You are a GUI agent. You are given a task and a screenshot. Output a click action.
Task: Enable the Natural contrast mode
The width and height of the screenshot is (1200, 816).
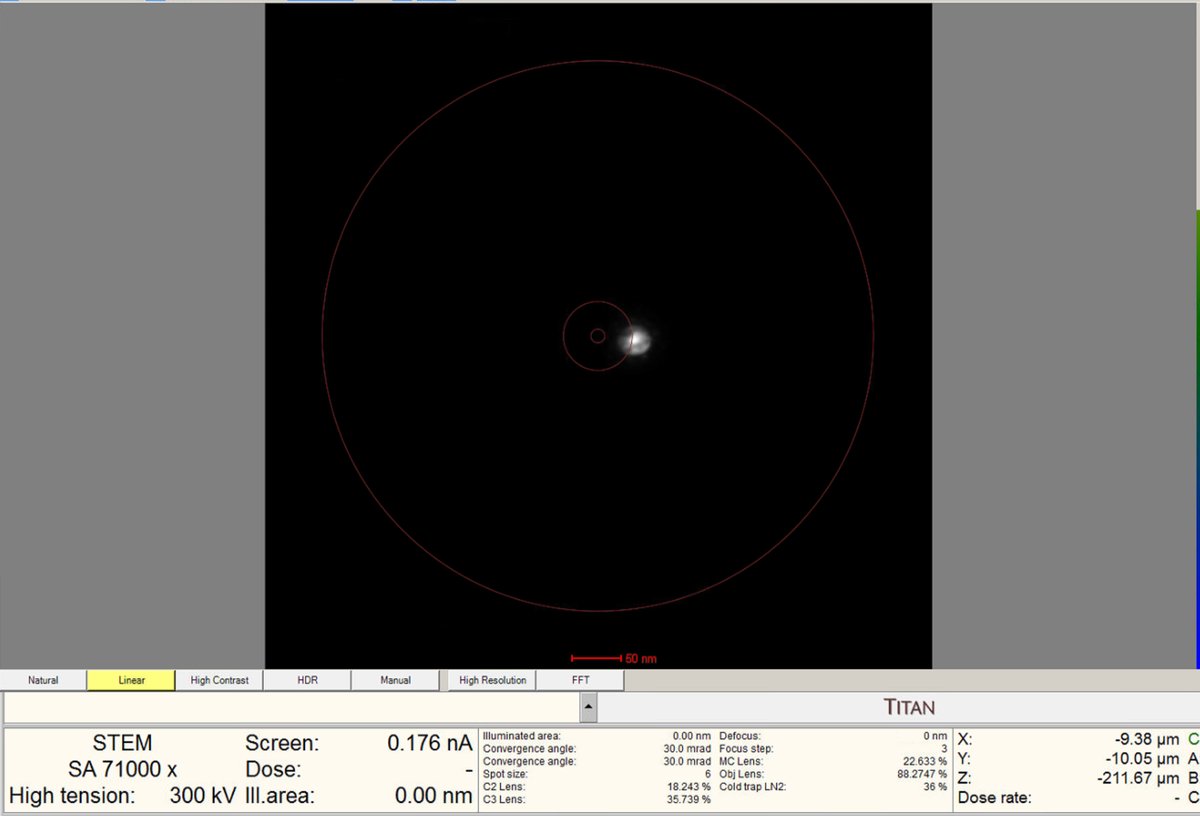43,679
